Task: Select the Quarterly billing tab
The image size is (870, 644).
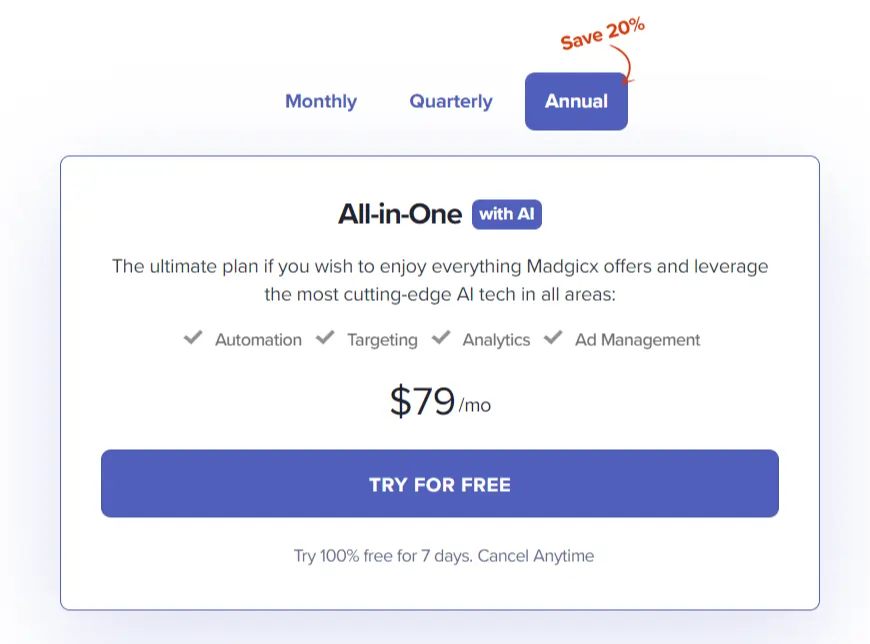Action: (x=451, y=101)
